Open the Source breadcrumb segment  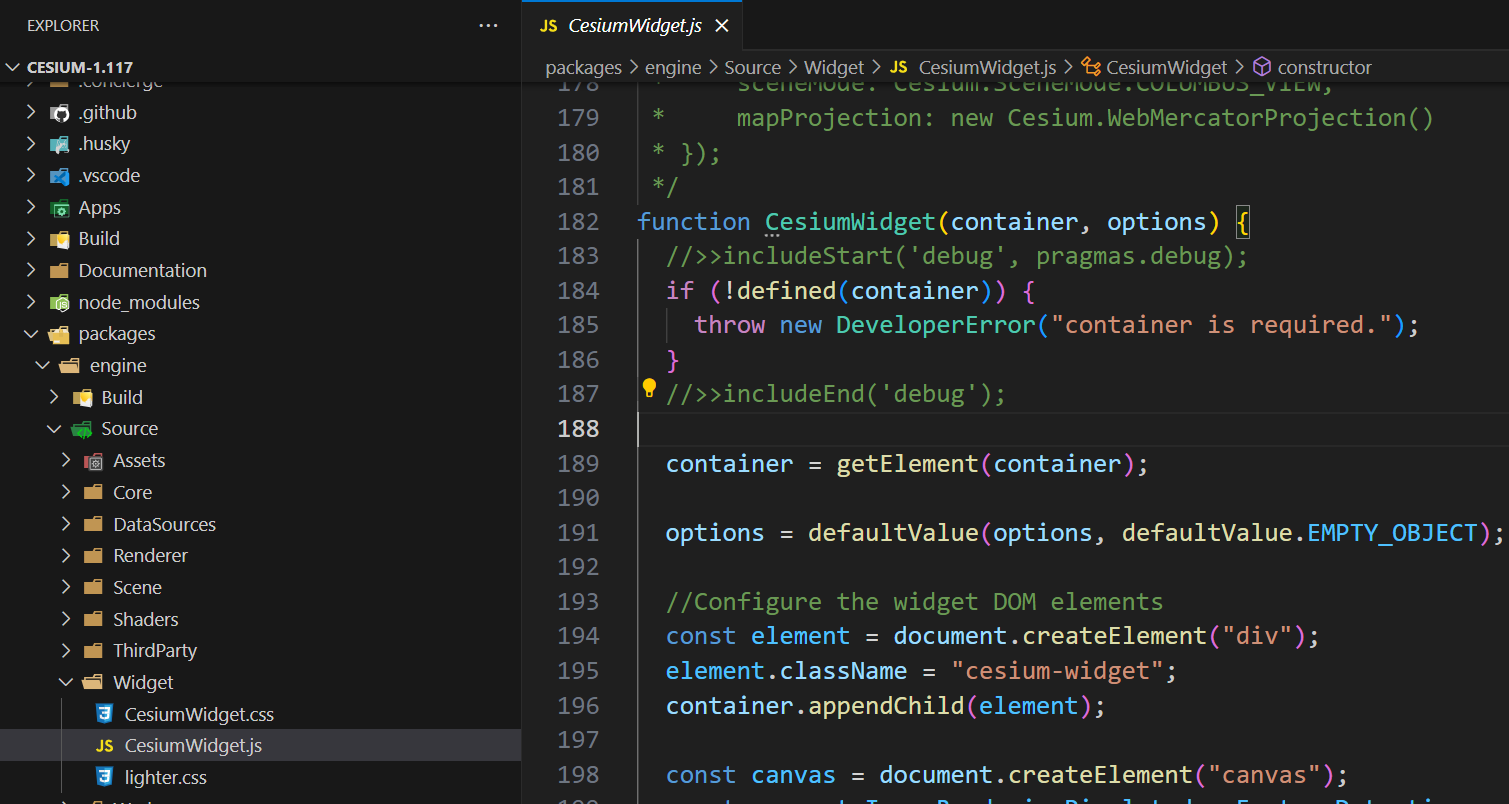(x=752, y=68)
